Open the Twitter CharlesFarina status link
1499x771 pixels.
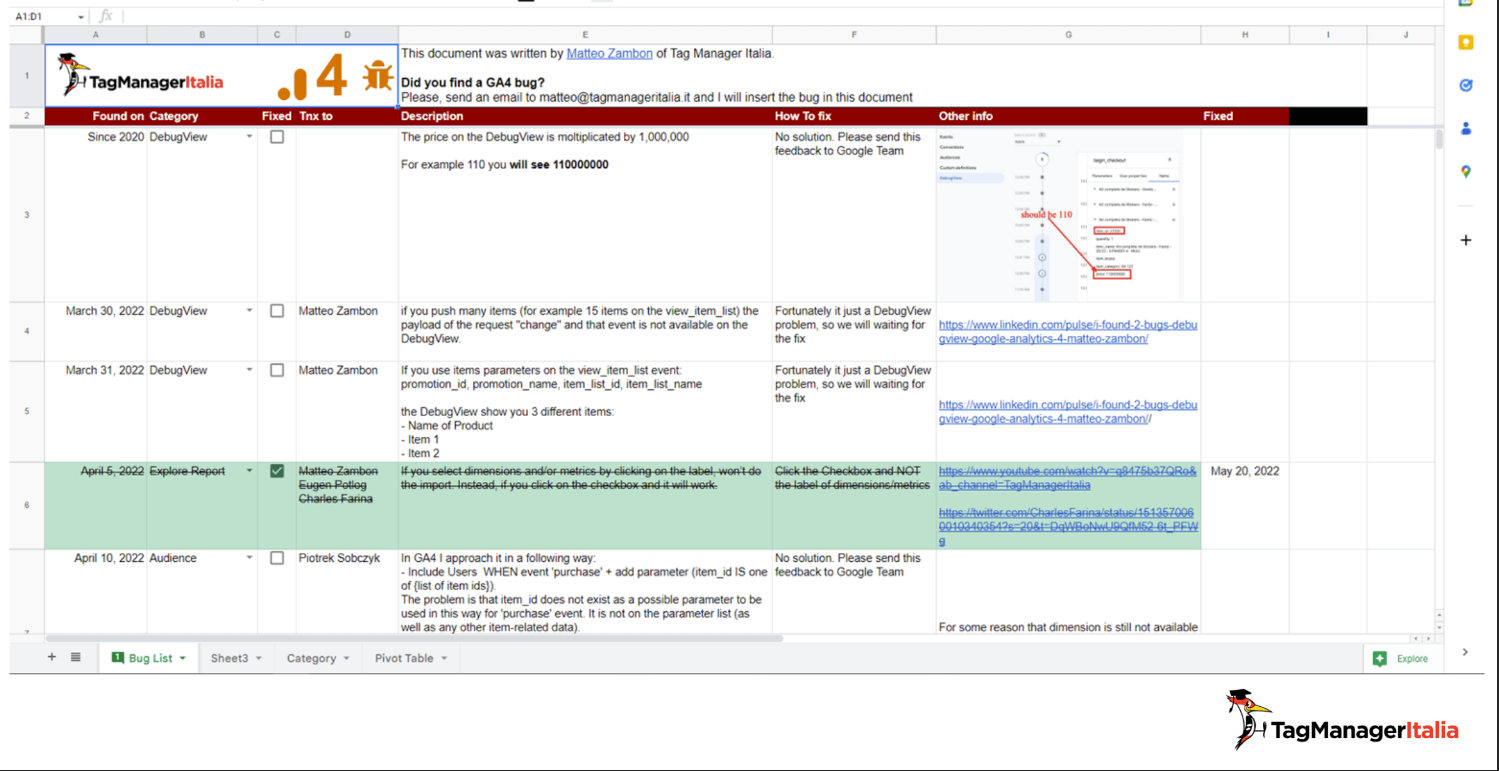(1067, 527)
